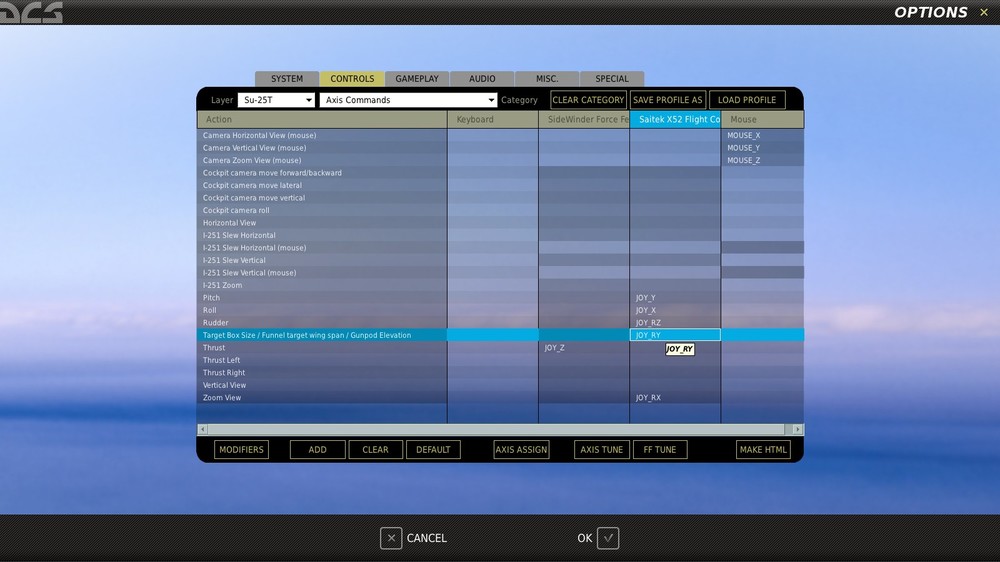Viewport: 1000px width, 562px height.
Task: Click the scrollbar's right arrow
Action: [x=797, y=429]
